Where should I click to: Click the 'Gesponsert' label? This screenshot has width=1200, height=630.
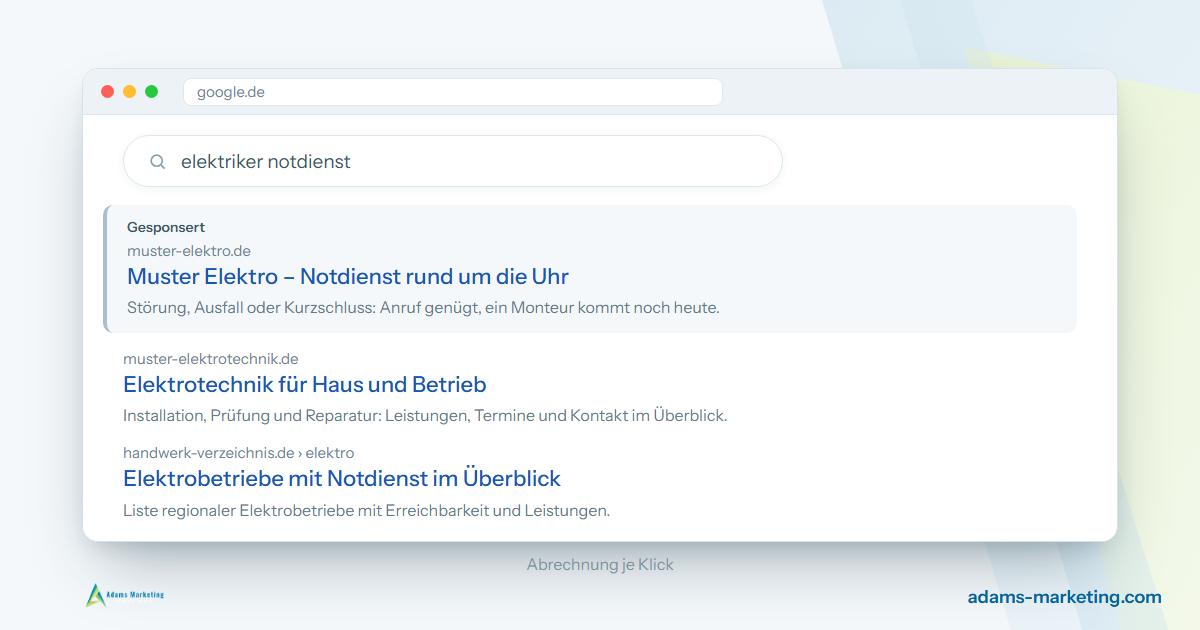[x=166, y=228]
